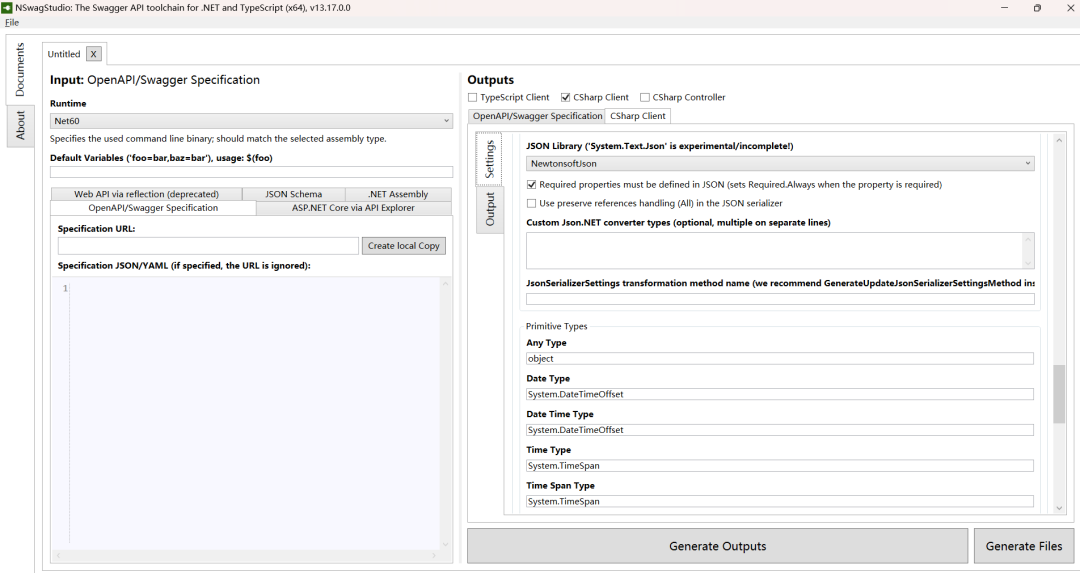
Task: Click the Specification URL input field
Action: 208,246
